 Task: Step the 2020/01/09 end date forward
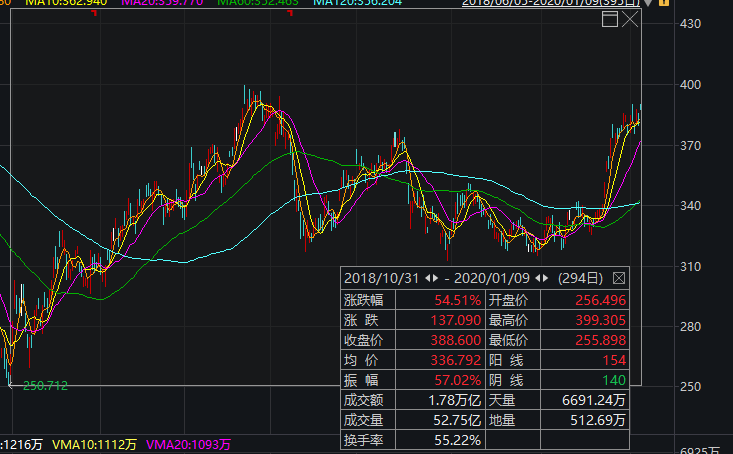tap(546, 278)
